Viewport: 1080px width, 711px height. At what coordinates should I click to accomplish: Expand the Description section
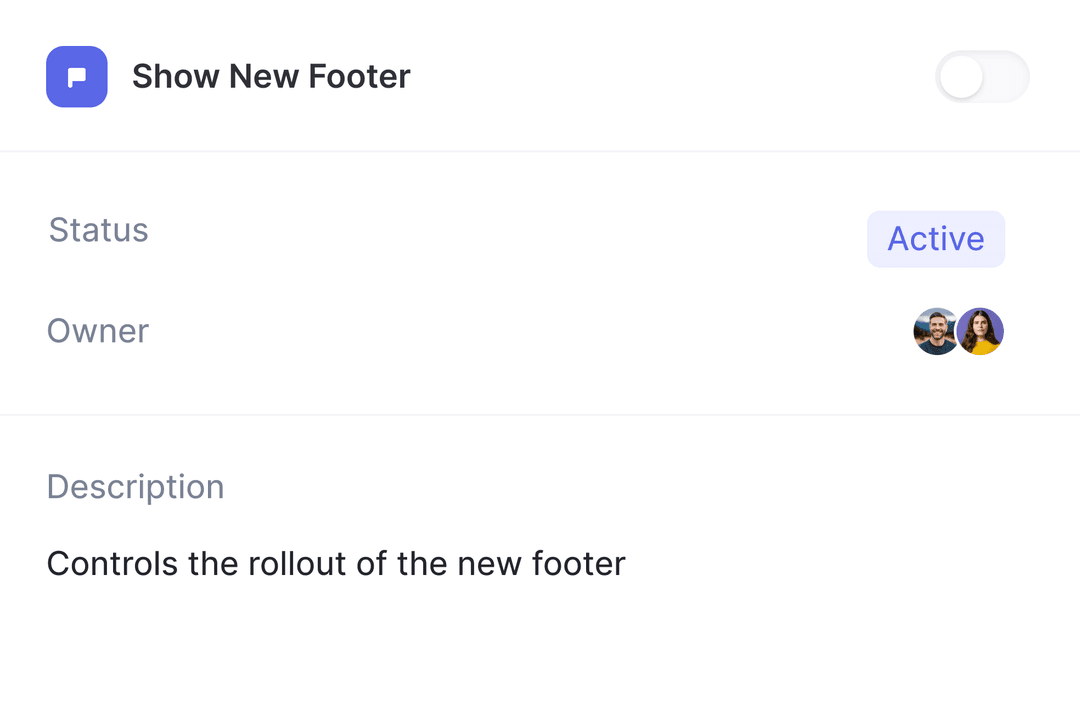135,487
